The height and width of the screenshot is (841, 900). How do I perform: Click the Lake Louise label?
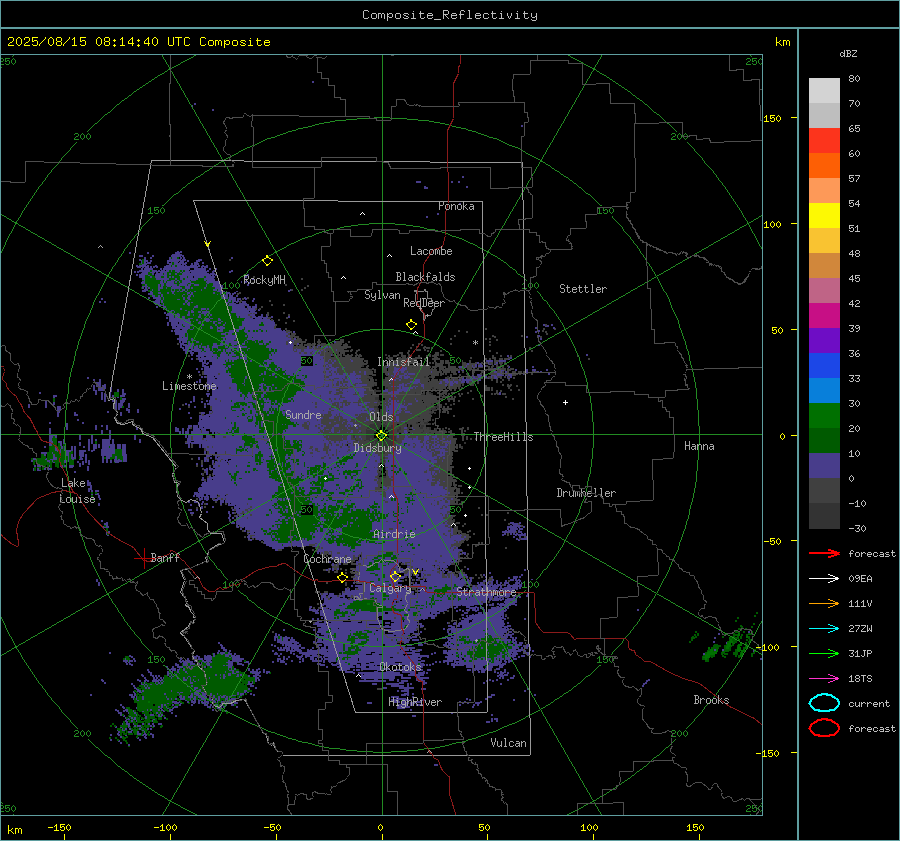point(77,491)
